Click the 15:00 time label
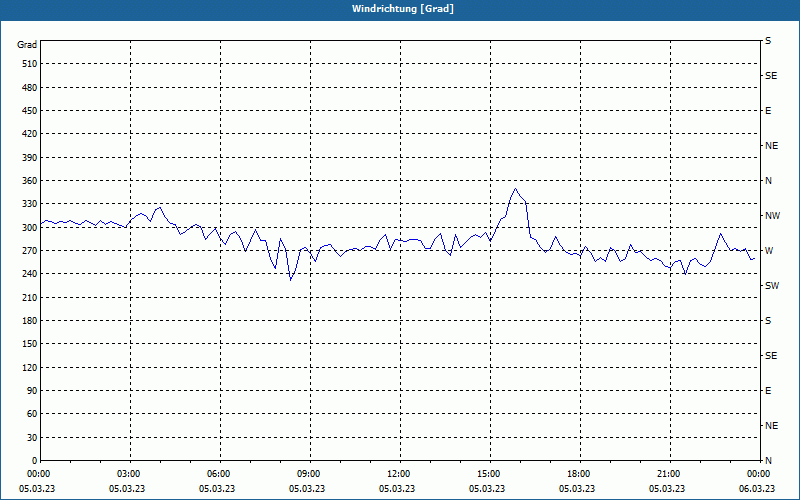Viewport: 800px width, 500px height. click(491, 474)
